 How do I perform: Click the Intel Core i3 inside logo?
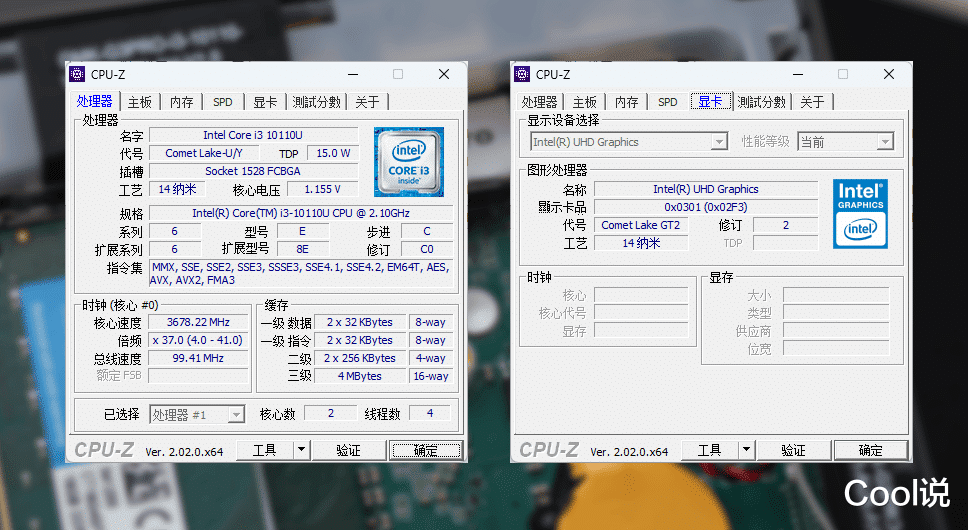(409, 162)
